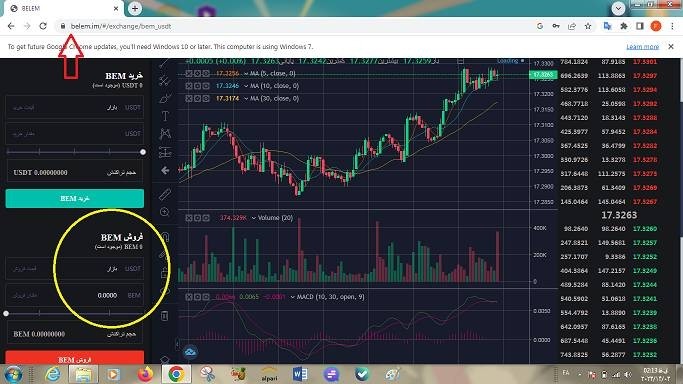This screenshot has width=683, height=384.
Task: Click the trash remove drawings icon
Action: click(x=165, y=316)
